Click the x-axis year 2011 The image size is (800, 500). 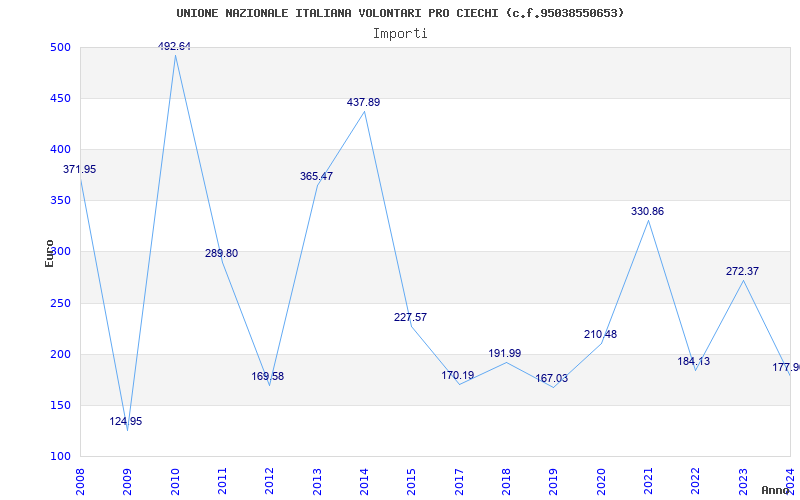click(x=222, y=481)
